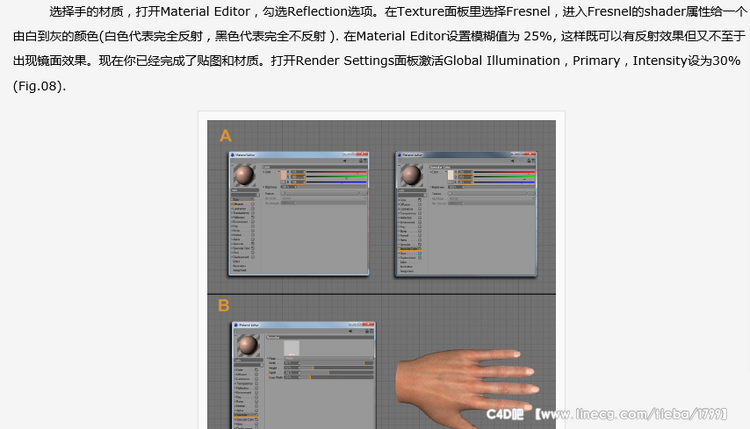Screen dimensions: 750x429
Task: Select the highlighted Color channel in left panel A editor
Action: [x=240, y=201]
